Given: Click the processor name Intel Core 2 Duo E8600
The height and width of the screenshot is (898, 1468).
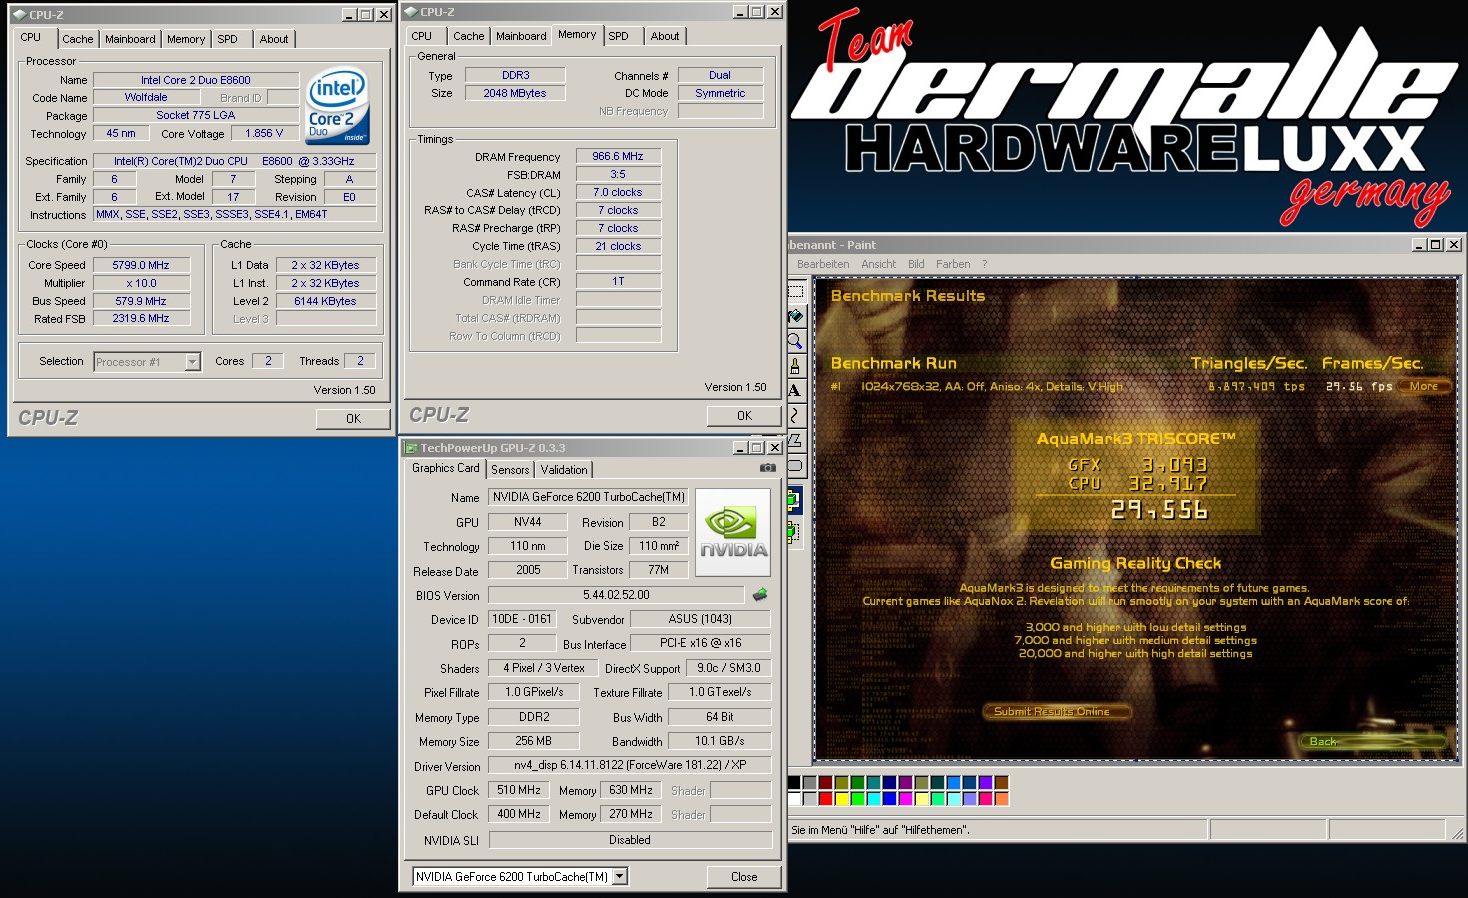Looking at the screenshot, I should click(x=196, y=80).
